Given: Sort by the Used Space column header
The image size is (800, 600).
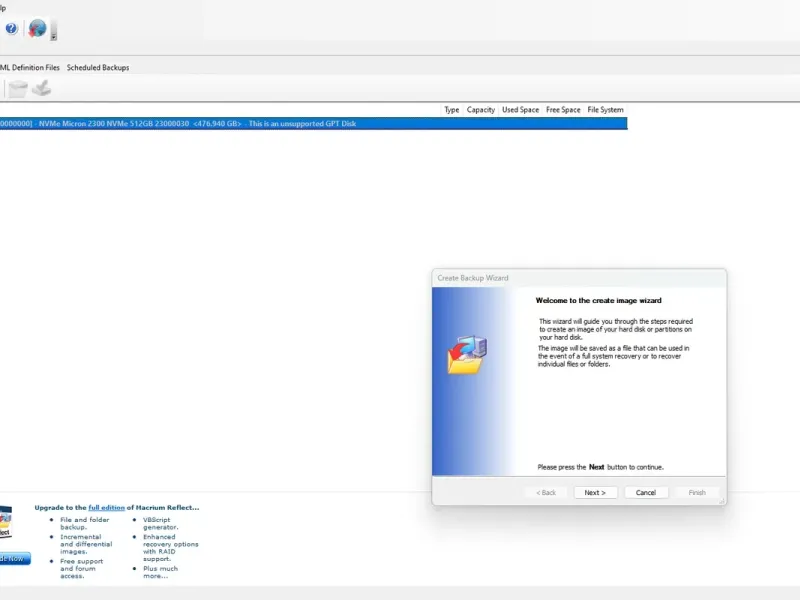Looking at the screenshot, I should coord(520,110).
